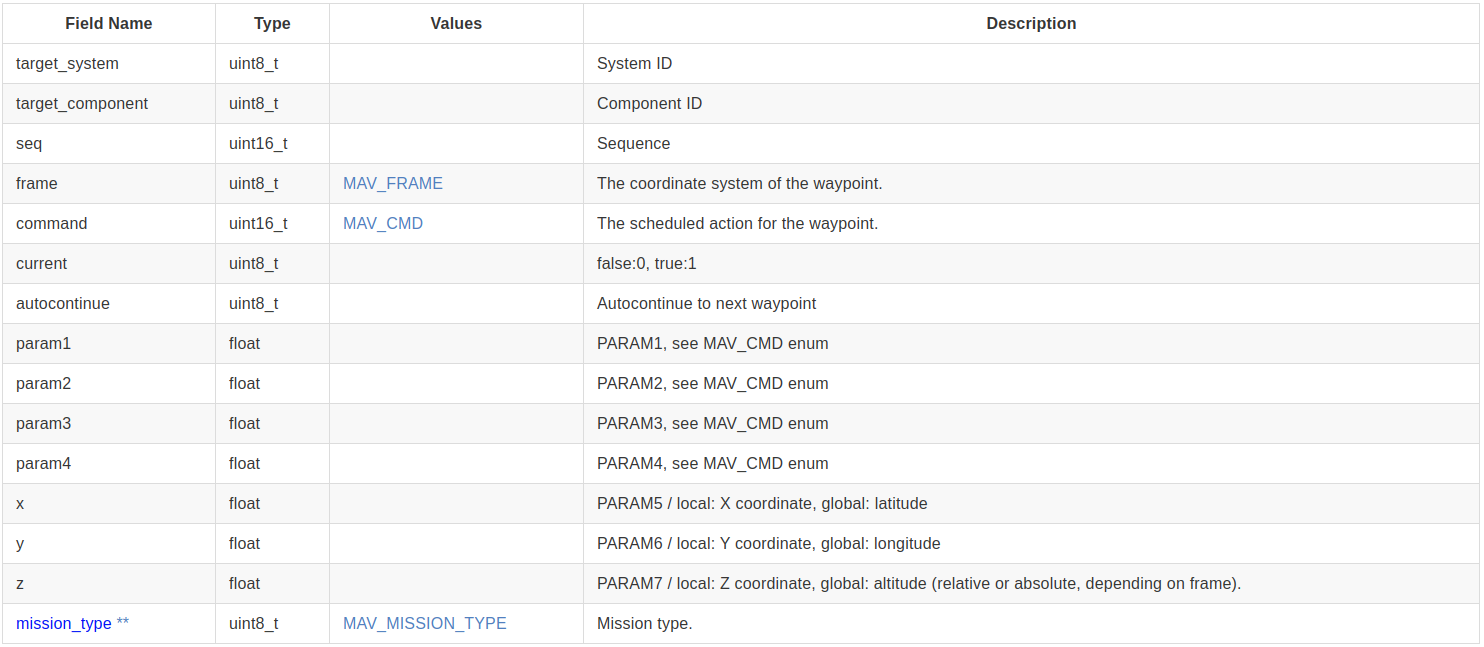The image size is (1484, 647).
Task: Select the param3 field name cell
Action: click(x=109, y=423)
